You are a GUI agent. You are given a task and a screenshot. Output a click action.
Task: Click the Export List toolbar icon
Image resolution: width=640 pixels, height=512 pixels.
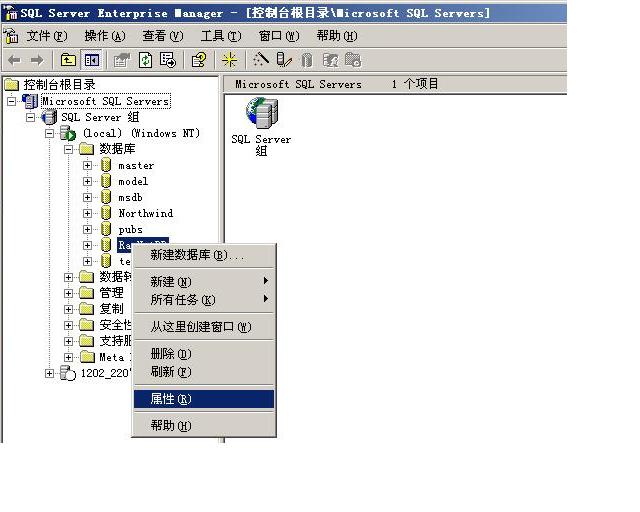pyautogui.click(x=168, y=60)
